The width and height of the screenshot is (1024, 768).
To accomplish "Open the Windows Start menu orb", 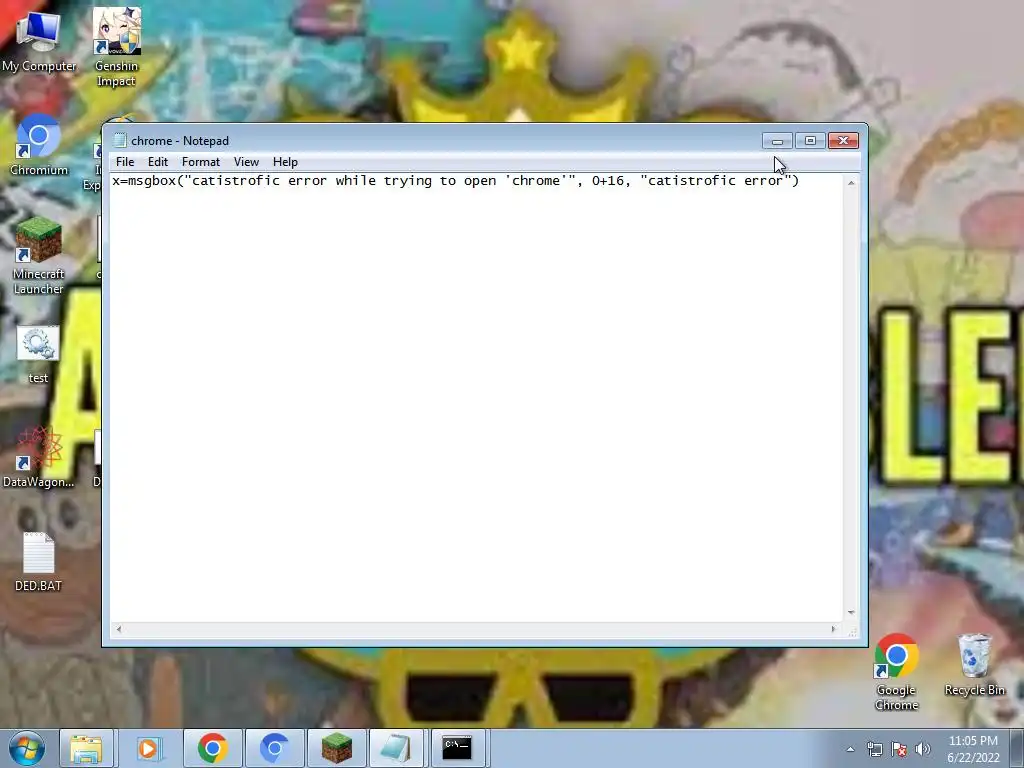I will tap(27, 748).
